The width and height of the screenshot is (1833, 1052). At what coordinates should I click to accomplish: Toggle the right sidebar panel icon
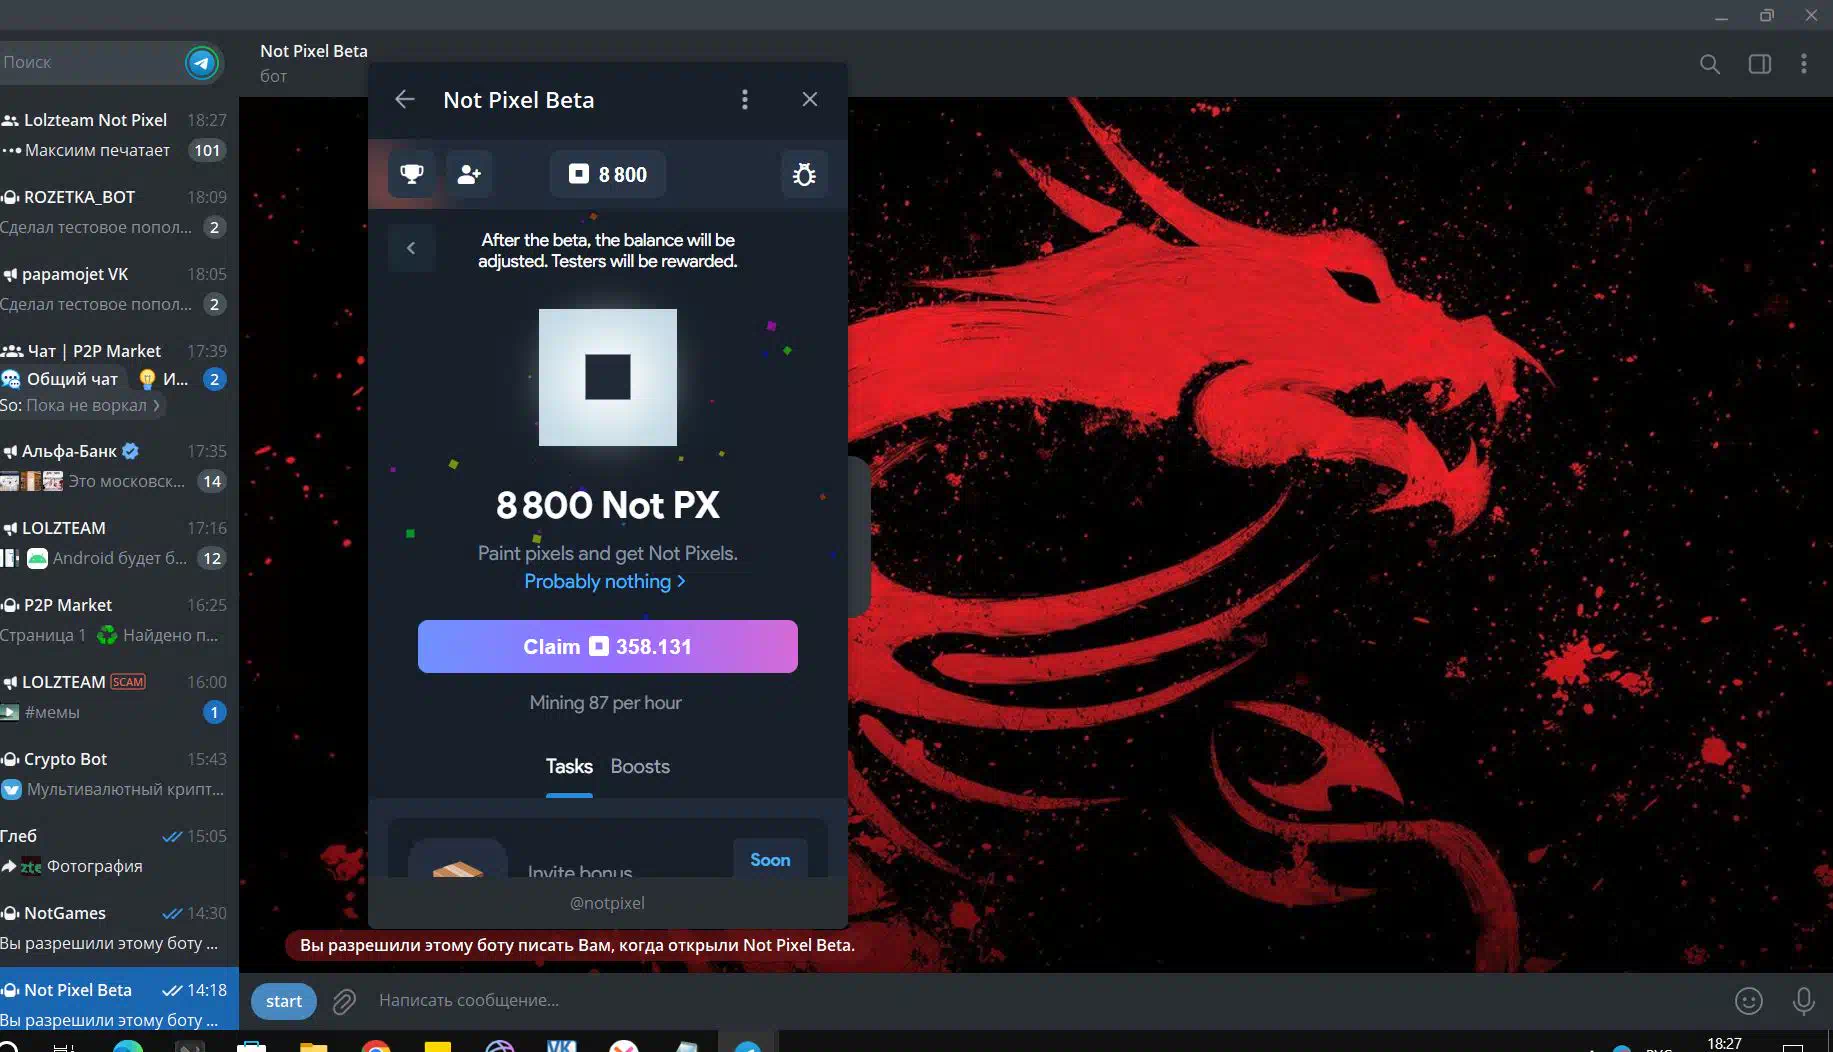1760,64
